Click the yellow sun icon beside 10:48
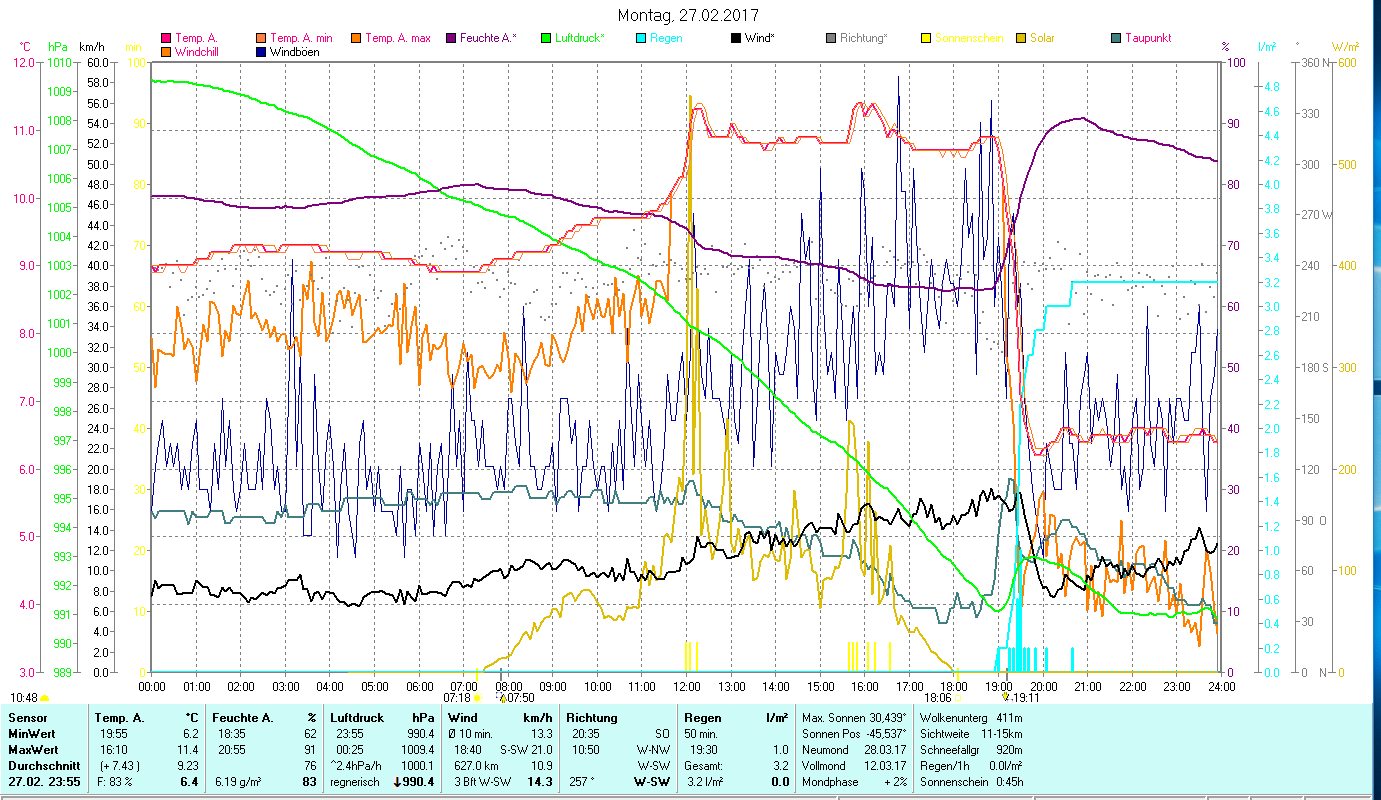The height and width of the screenshot is (800, 1381). (x=43, y=698)
